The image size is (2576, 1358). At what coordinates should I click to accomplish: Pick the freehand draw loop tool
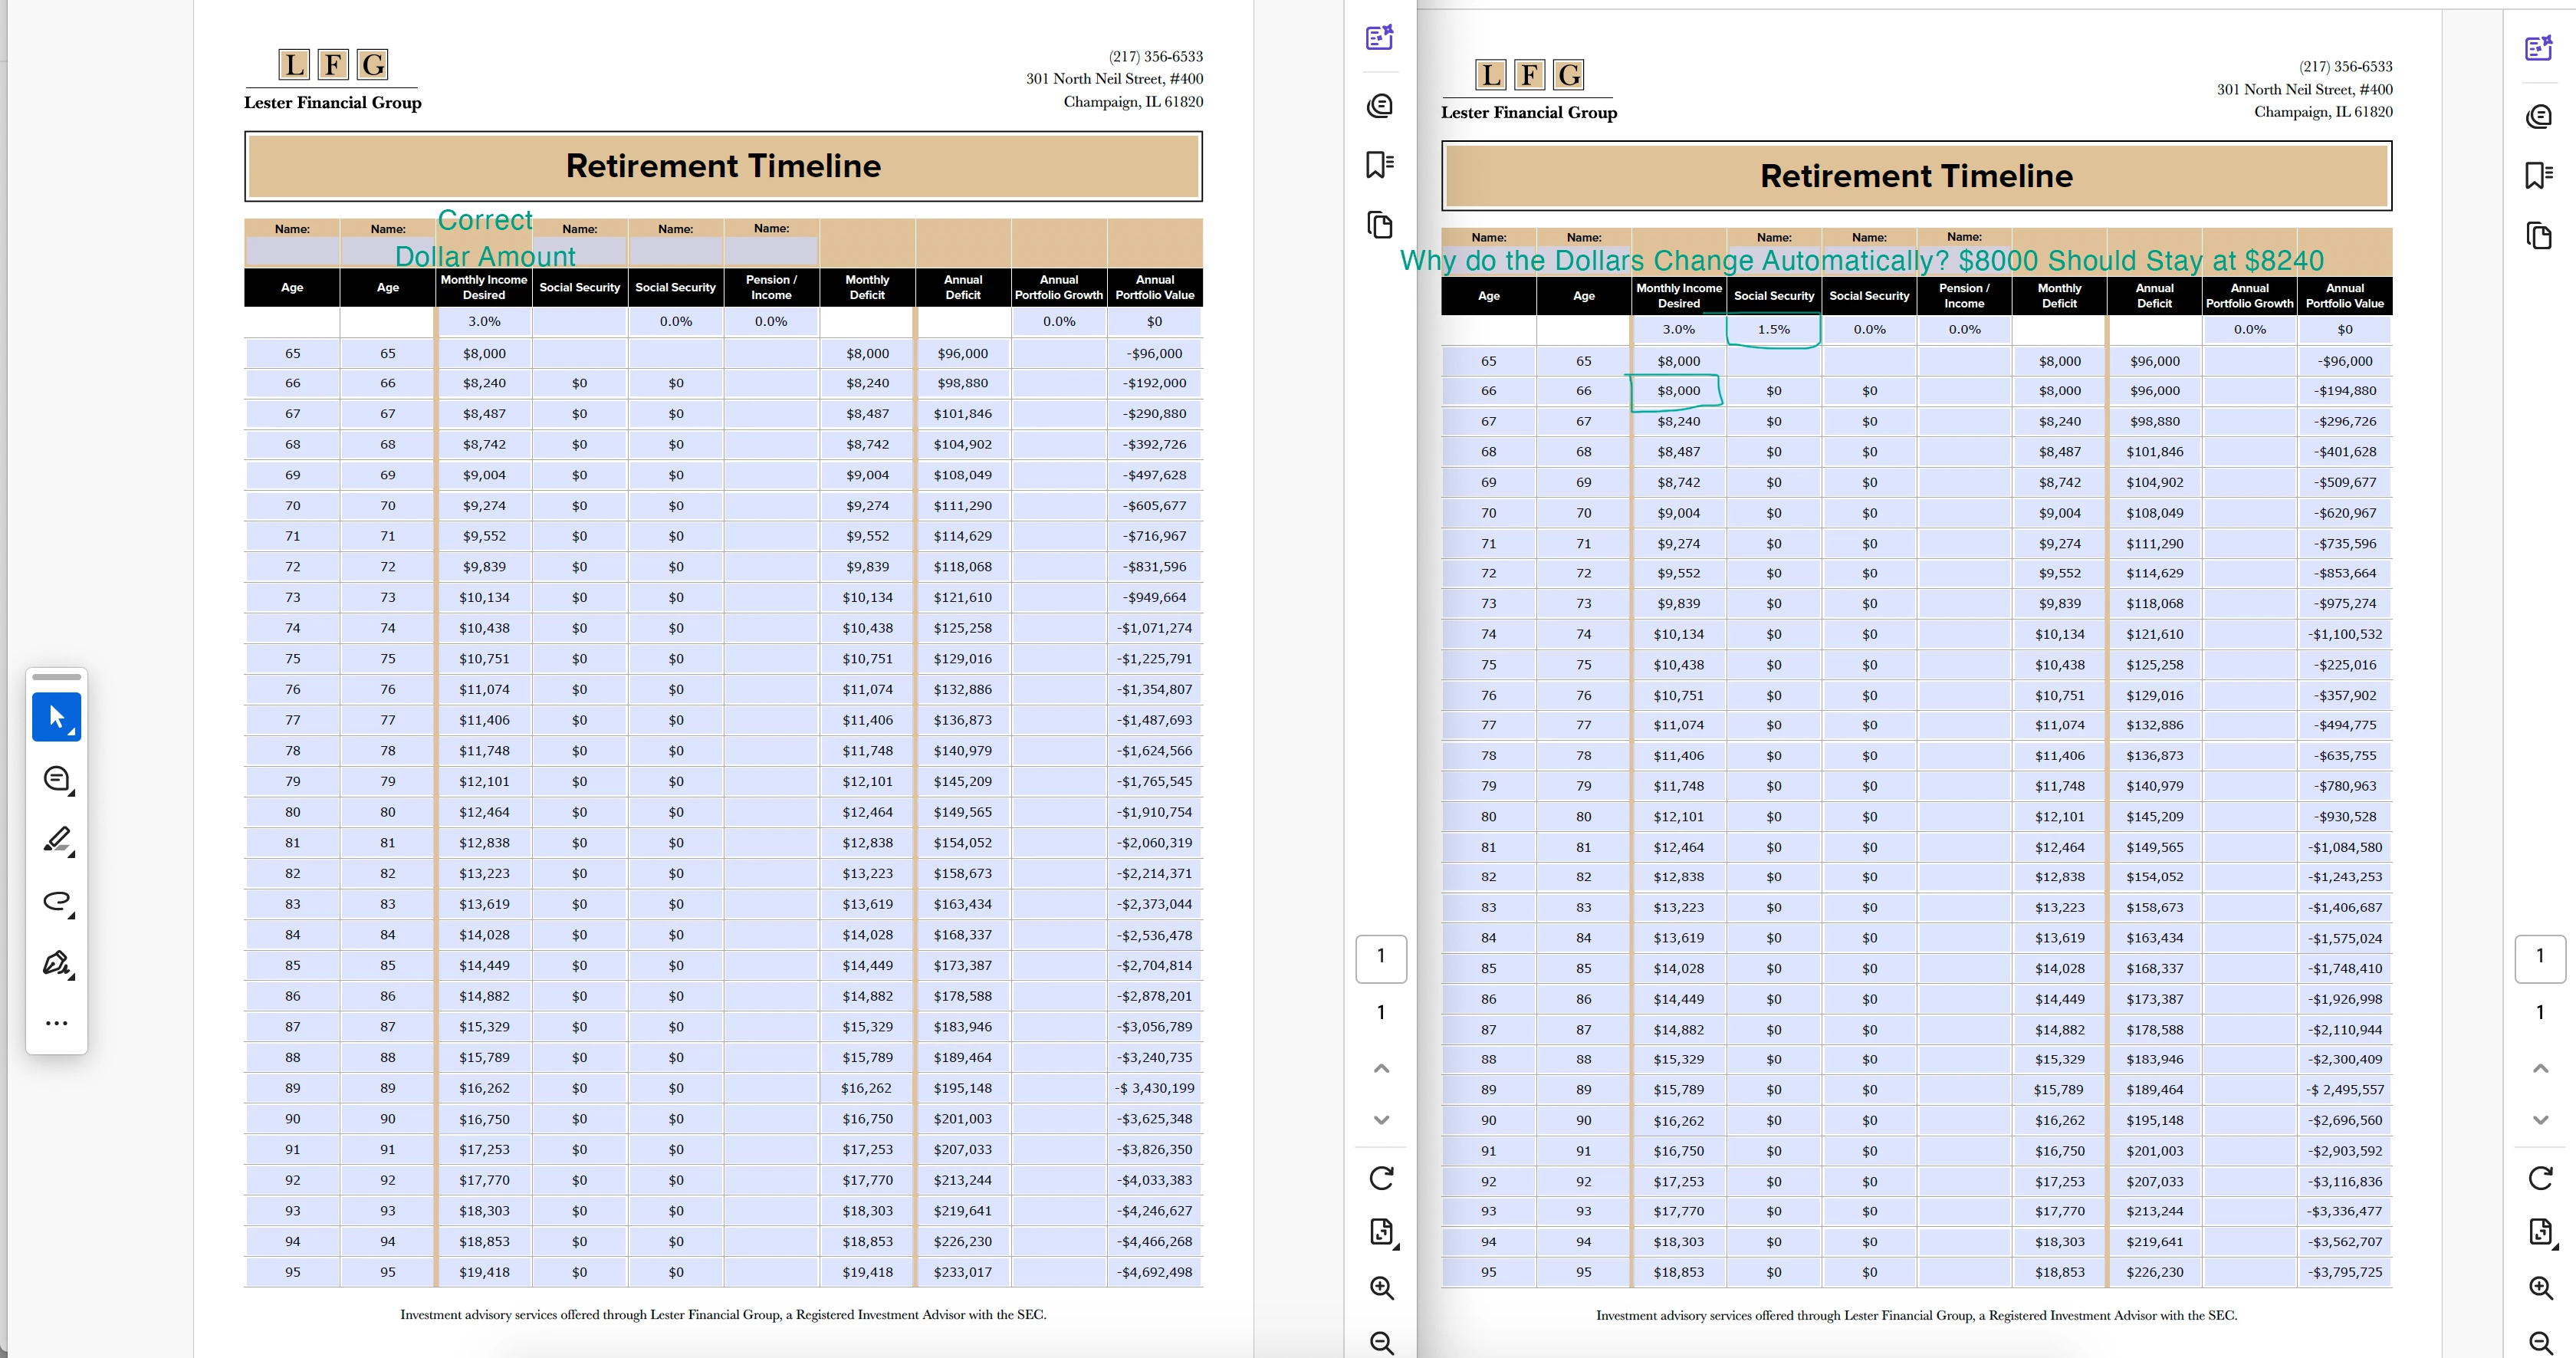pos(57,901)
